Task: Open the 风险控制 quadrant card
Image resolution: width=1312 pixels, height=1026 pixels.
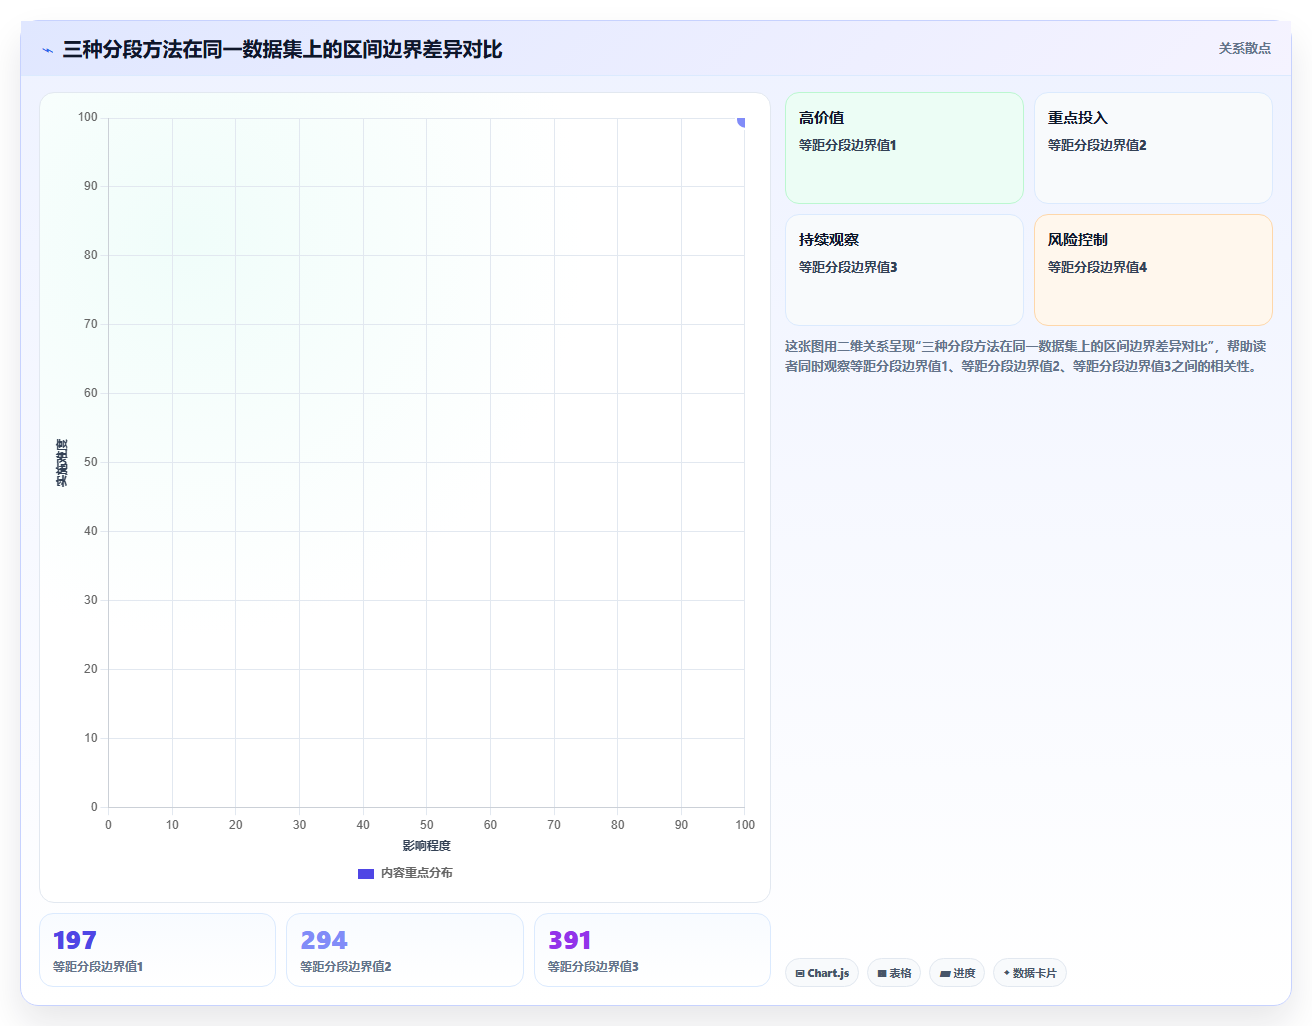Action: pyautogui.click(x=1153, y=270)
